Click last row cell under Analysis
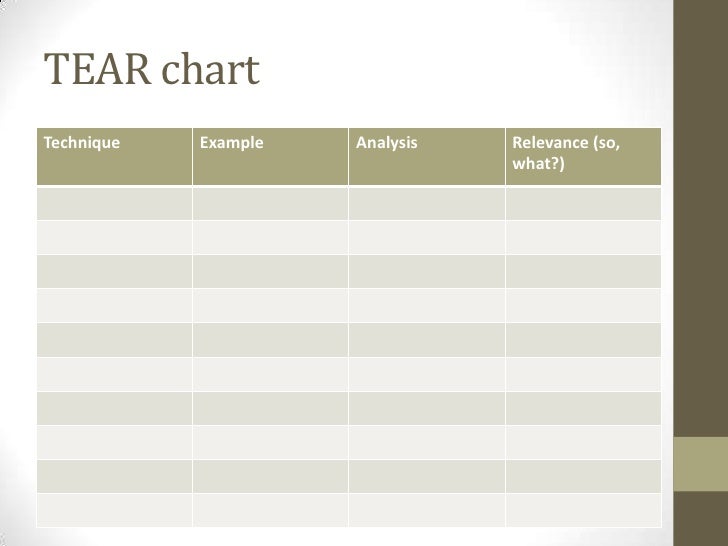 tap(427, 510)
